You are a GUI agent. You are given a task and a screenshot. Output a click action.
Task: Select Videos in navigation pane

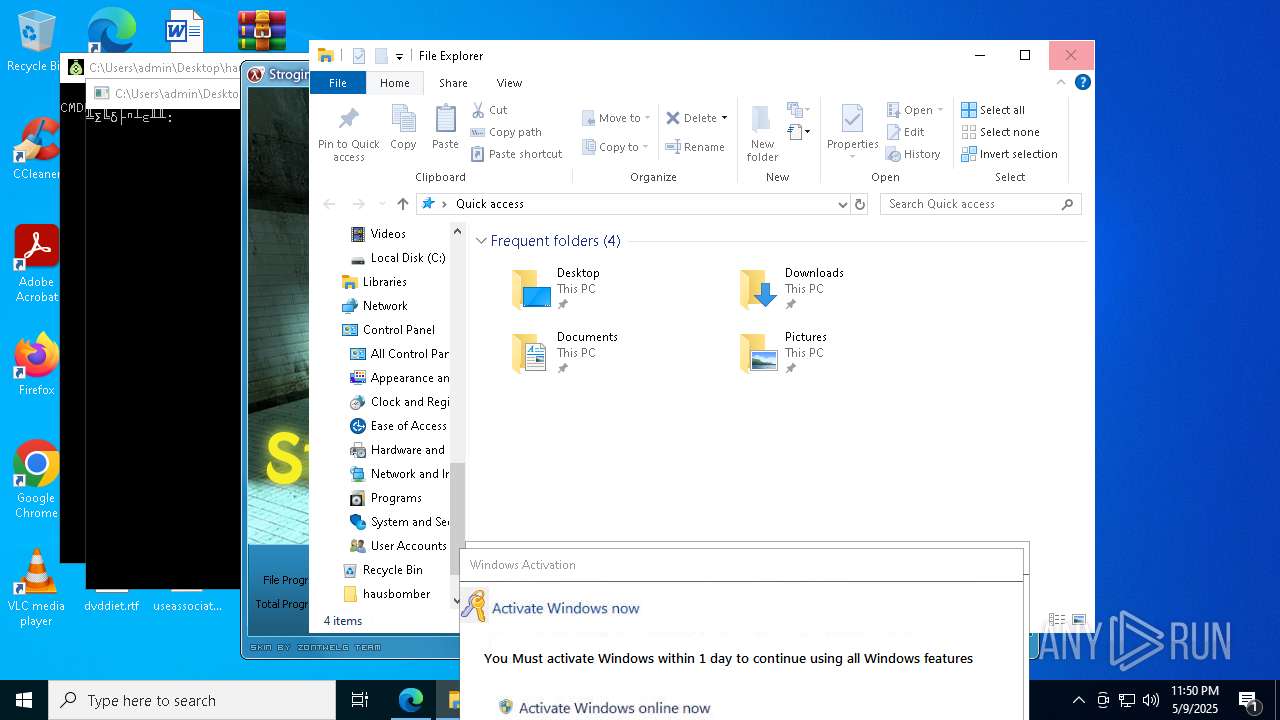click(388, 234)
